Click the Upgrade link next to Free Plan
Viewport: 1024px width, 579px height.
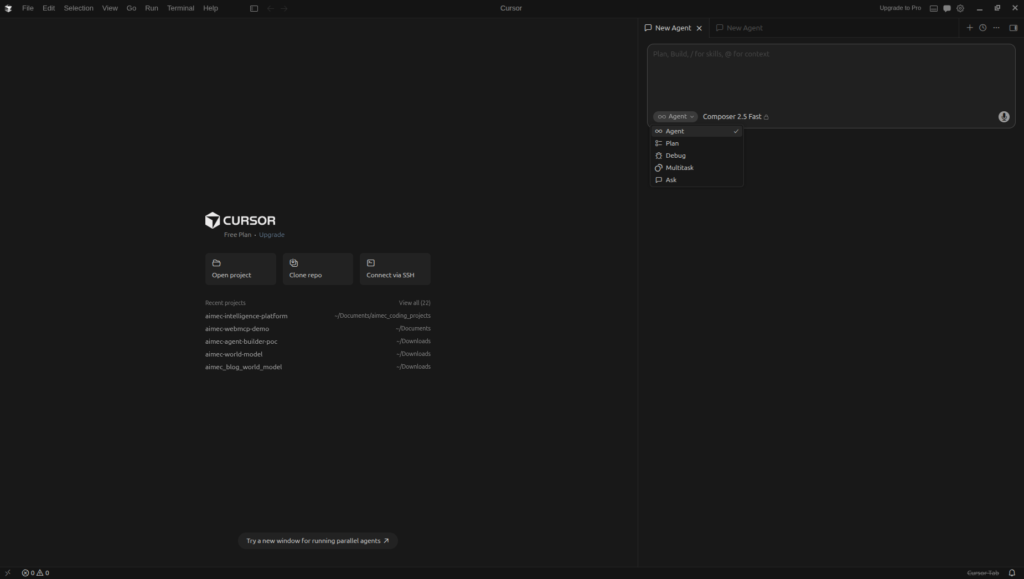272,235
